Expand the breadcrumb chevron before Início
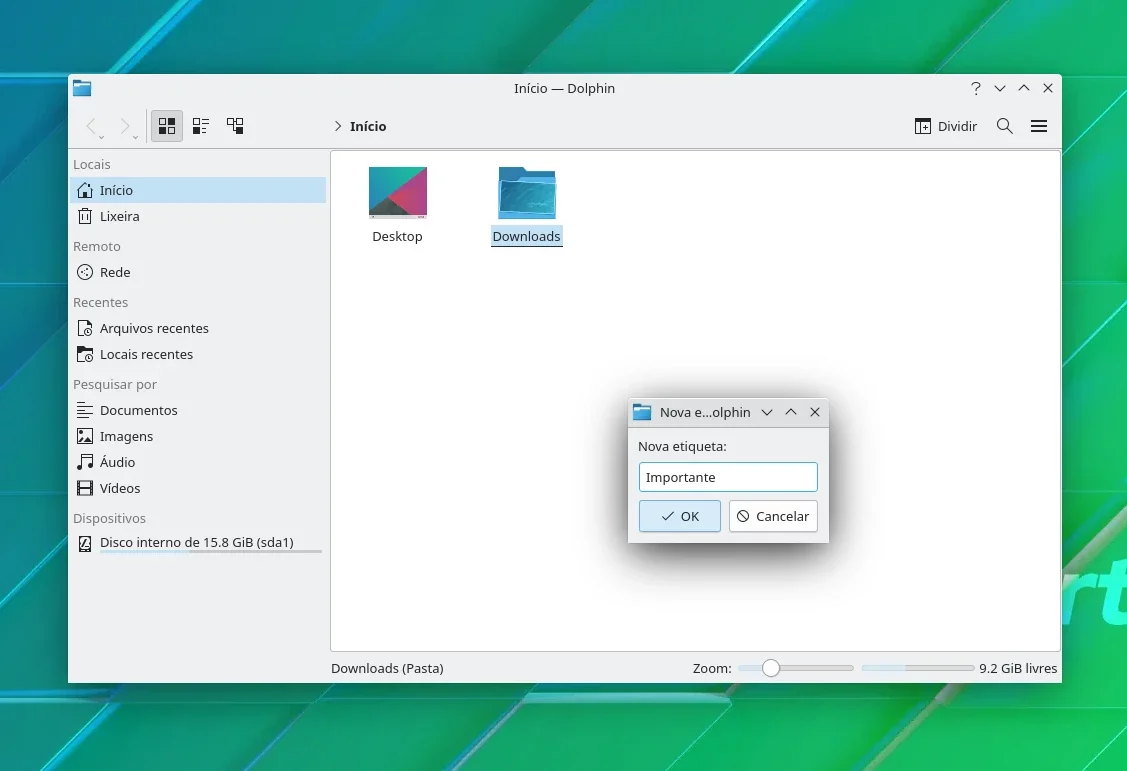This screenshot has width=1127, height=771. click(x=338, y=126)
